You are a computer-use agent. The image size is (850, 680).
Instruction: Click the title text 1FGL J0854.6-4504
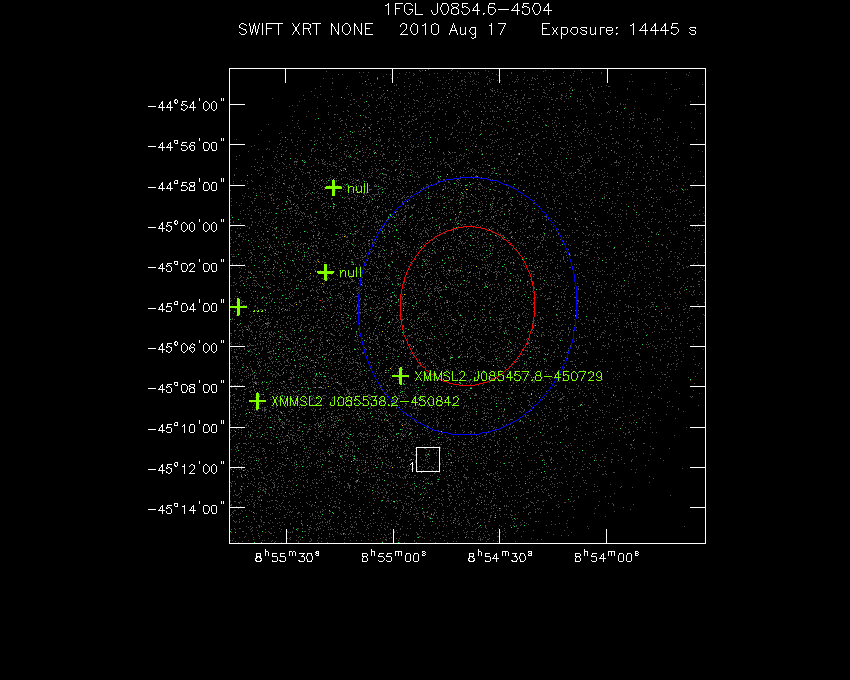(468, 9)
